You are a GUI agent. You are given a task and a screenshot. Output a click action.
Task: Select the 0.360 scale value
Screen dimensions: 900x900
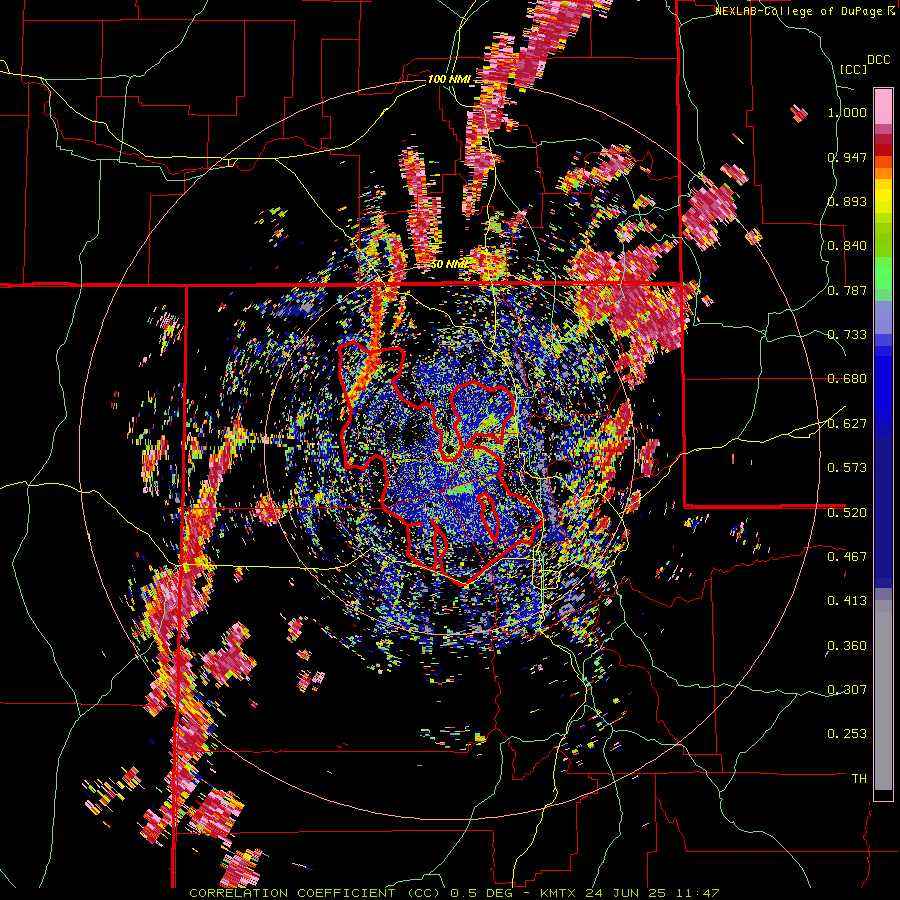[847, 645]
